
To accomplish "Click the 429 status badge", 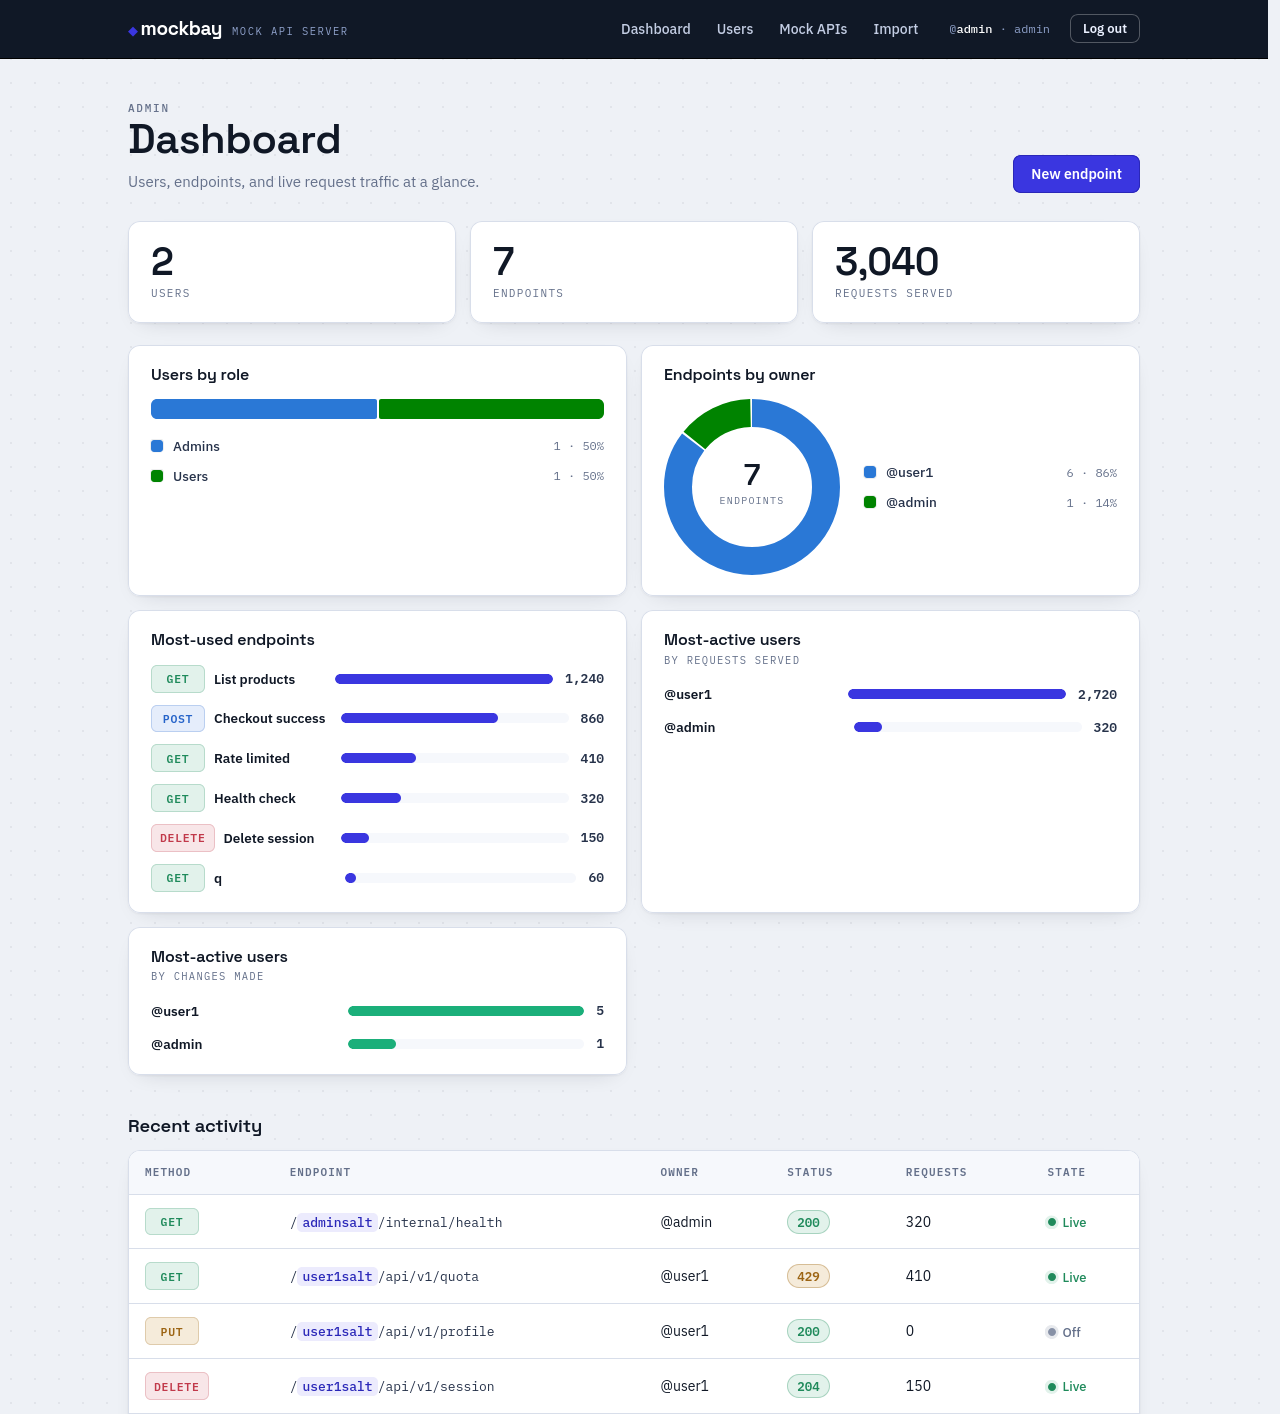I will [809, 1276].
